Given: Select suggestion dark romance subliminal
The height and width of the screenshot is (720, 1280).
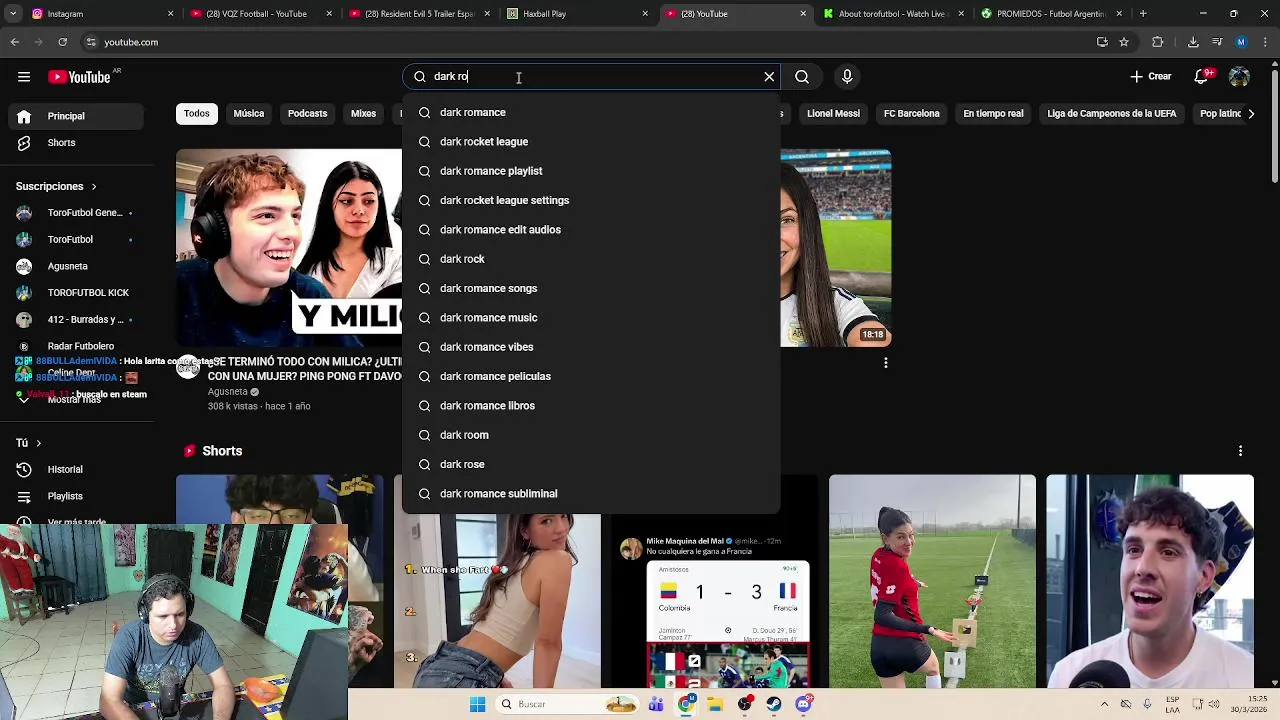Looking at the screenshot, I should (x=591, y=494).
